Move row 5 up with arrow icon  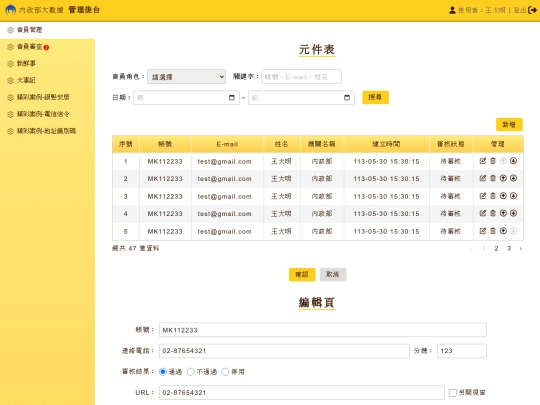pos(503,231)
